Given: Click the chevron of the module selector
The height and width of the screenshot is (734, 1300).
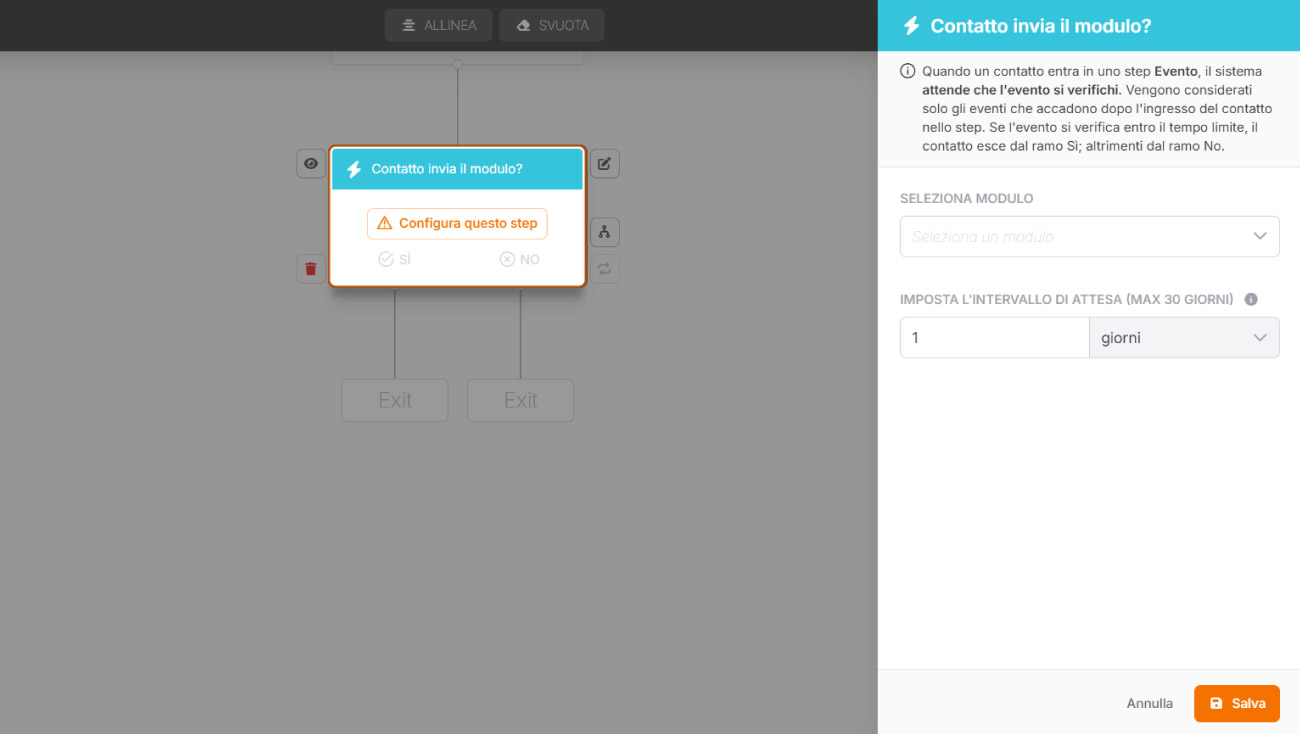Looking at the screenshot, I should 1260,237.
